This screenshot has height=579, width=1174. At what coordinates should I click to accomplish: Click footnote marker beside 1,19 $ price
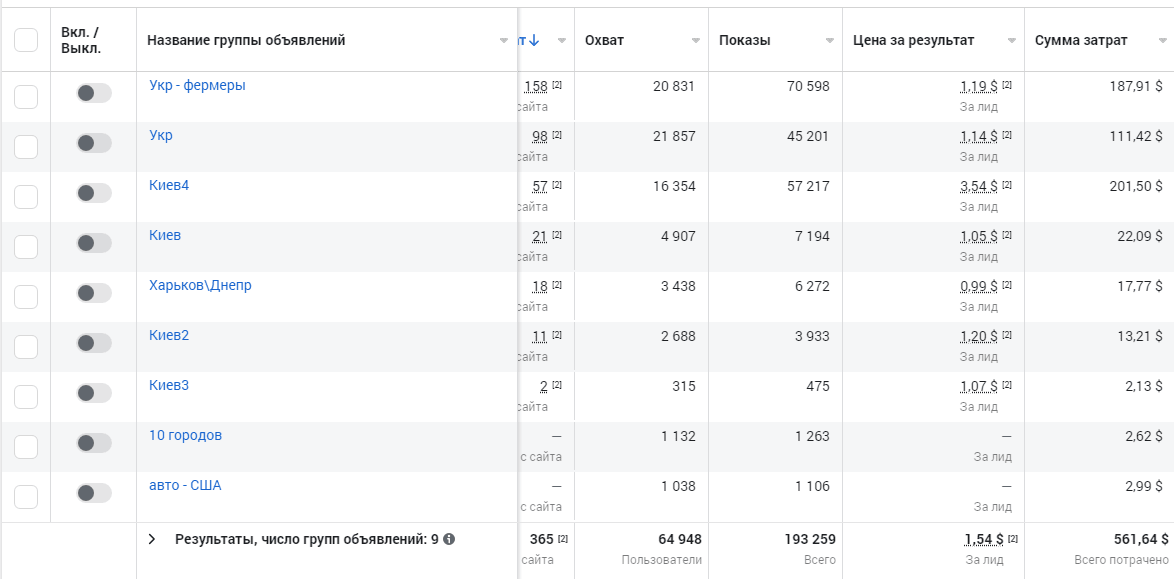tap(1007, 85)
